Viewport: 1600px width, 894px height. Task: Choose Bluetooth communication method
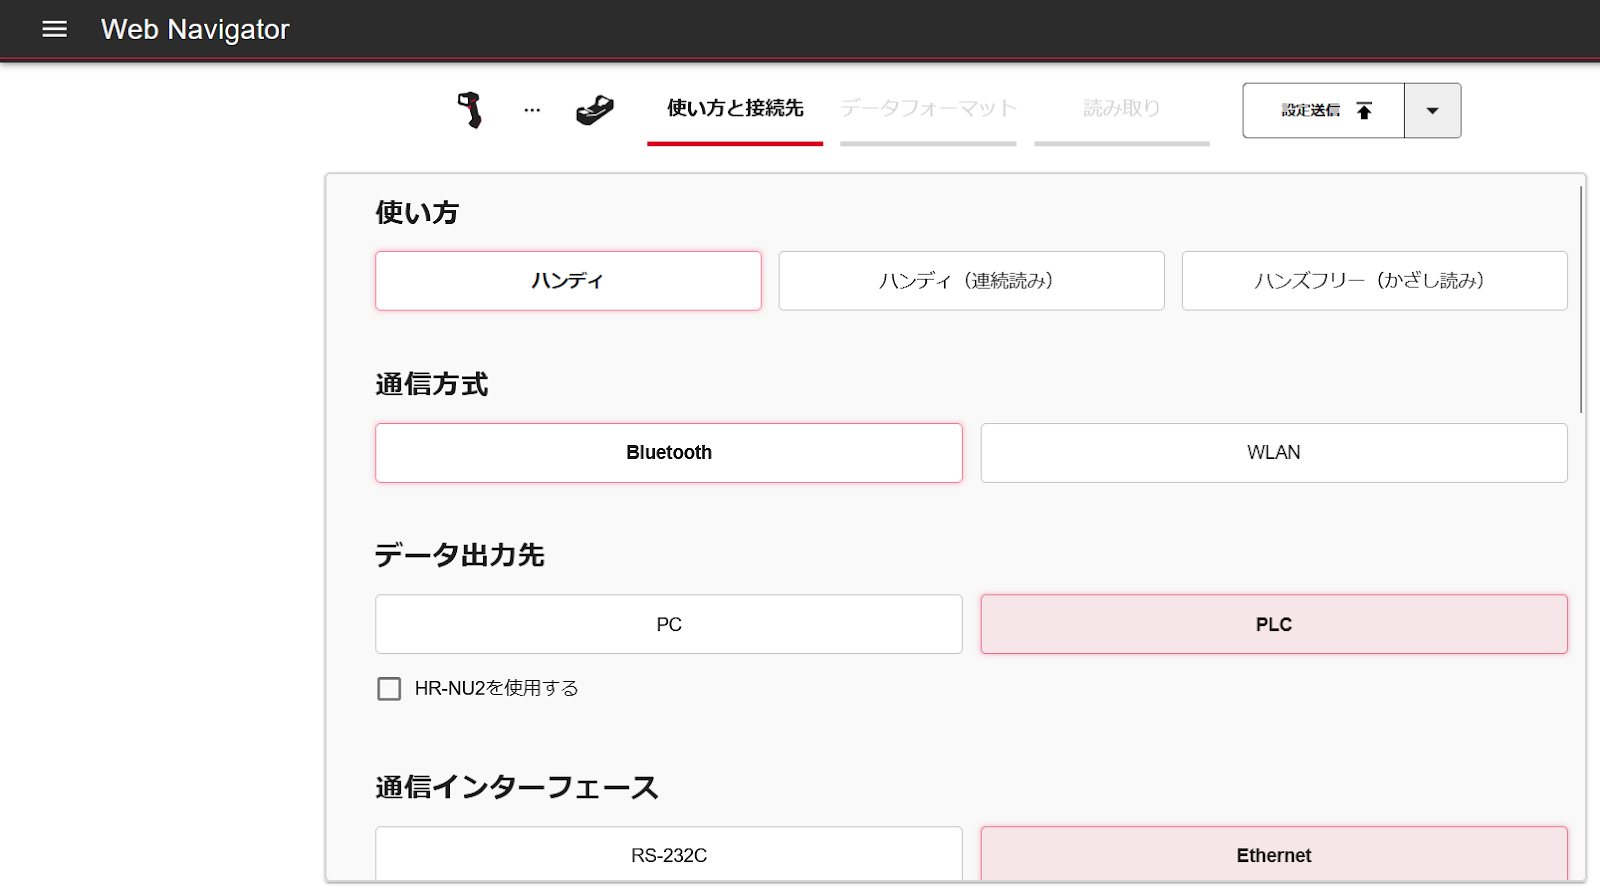point(669,453)
